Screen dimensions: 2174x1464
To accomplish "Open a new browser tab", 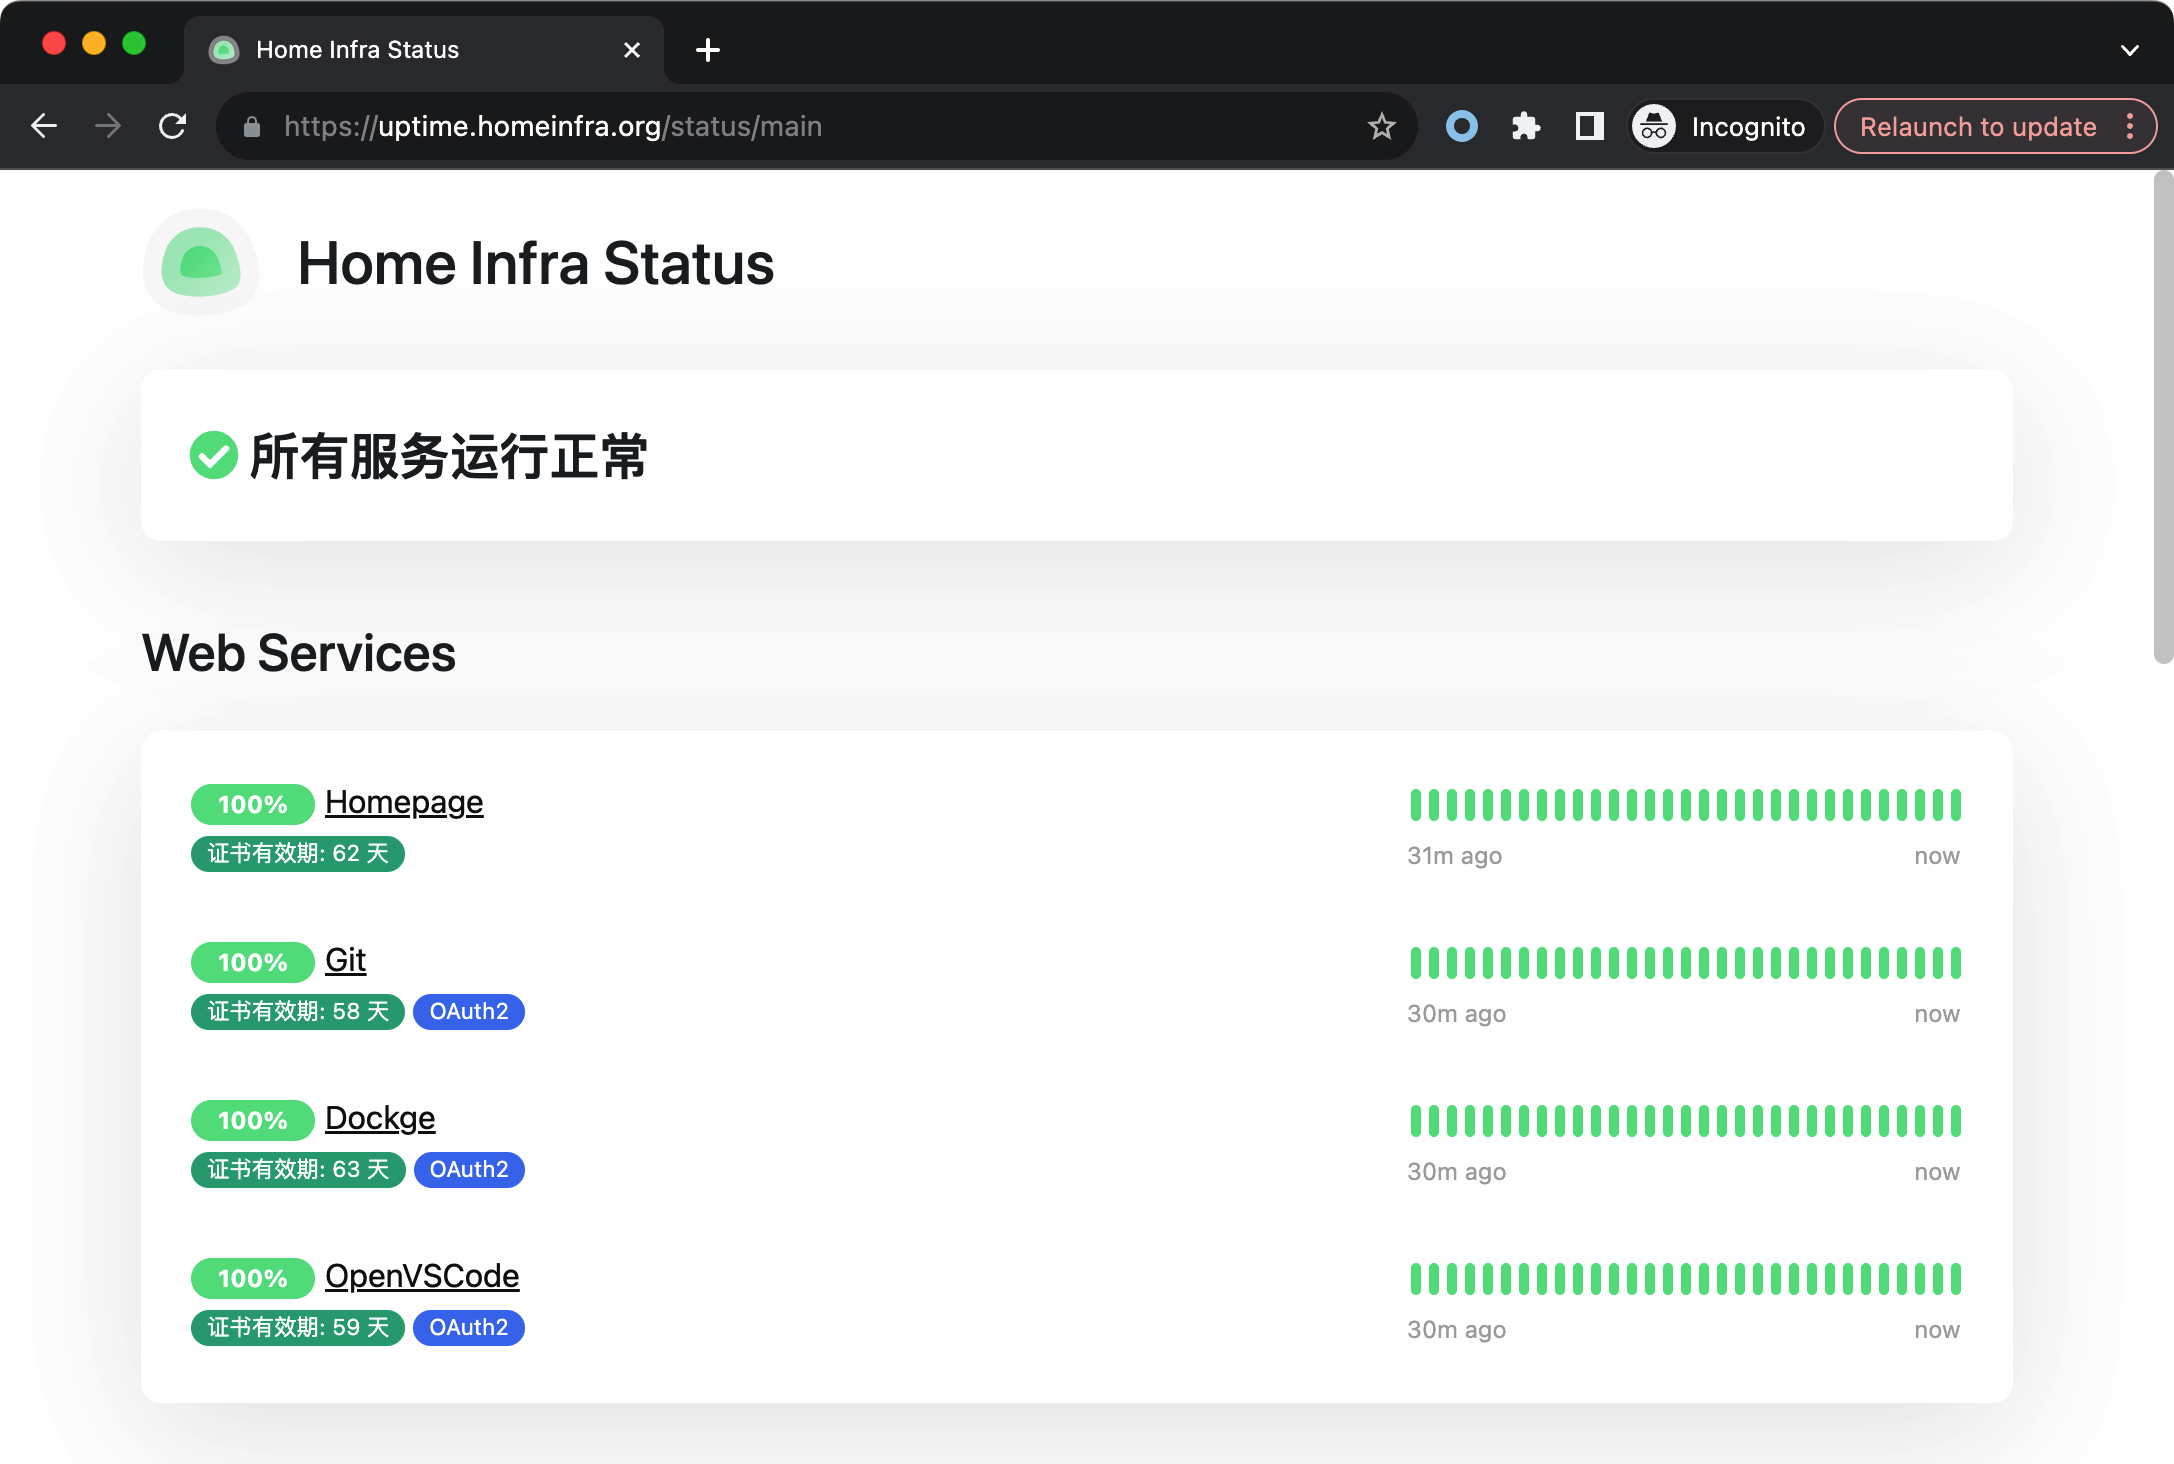I will click(707, 50).
